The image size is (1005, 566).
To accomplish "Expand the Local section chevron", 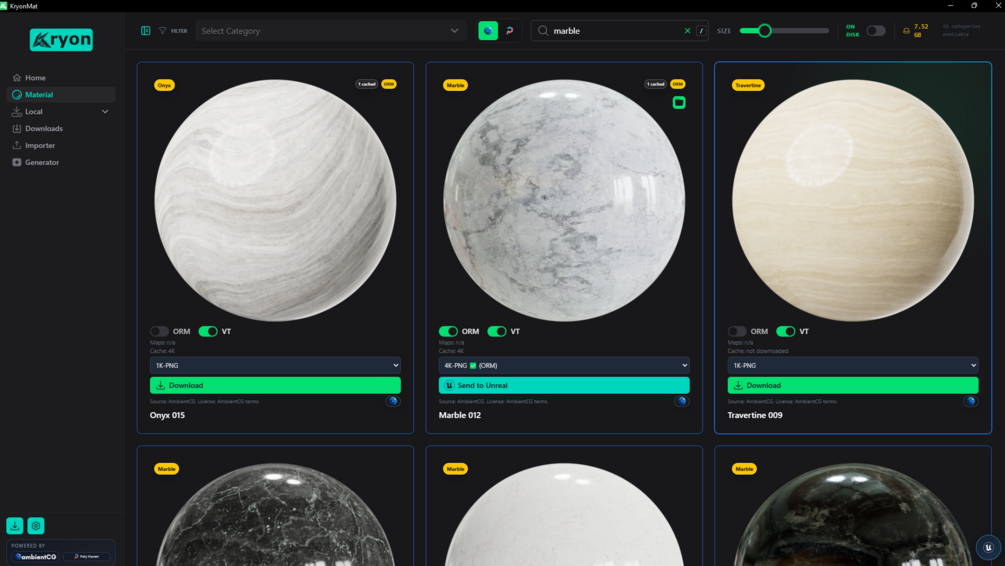I will click(105, 112).
